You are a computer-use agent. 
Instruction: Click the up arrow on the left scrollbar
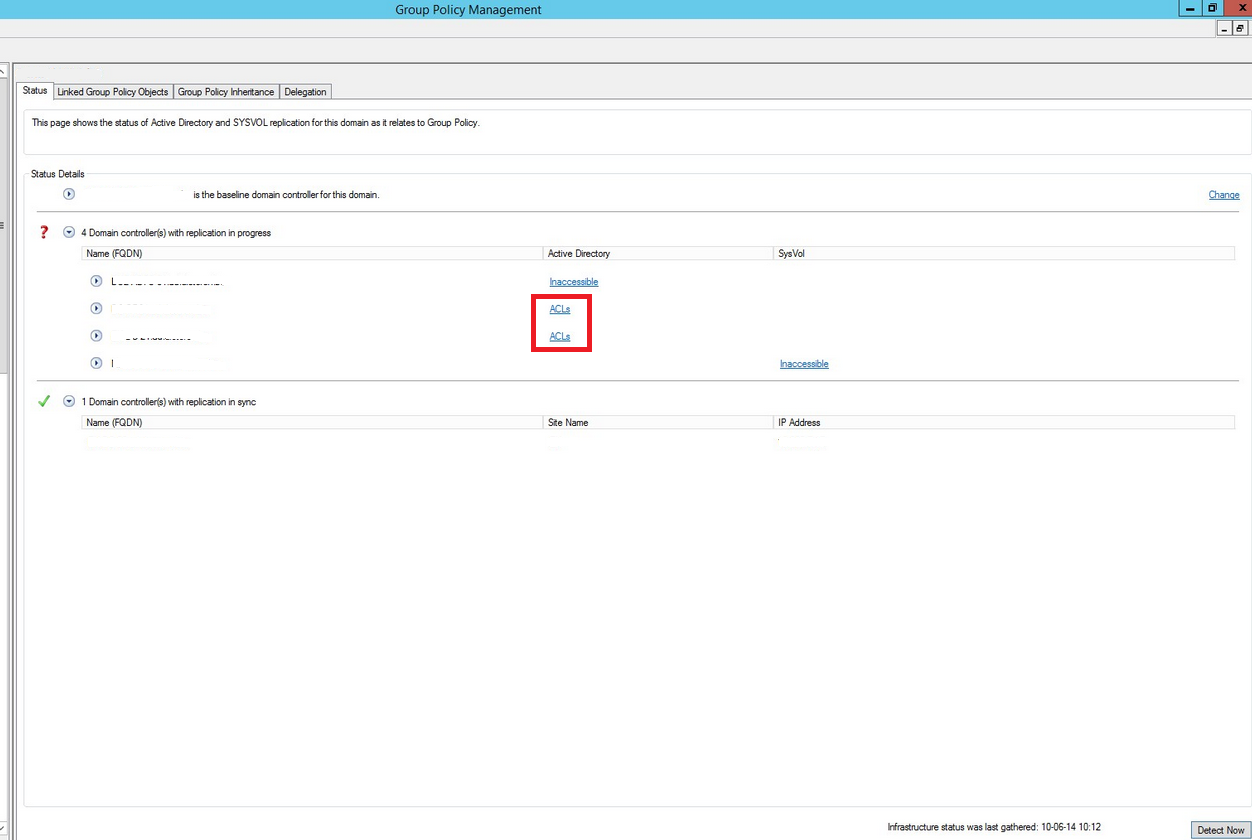[4, 69]
